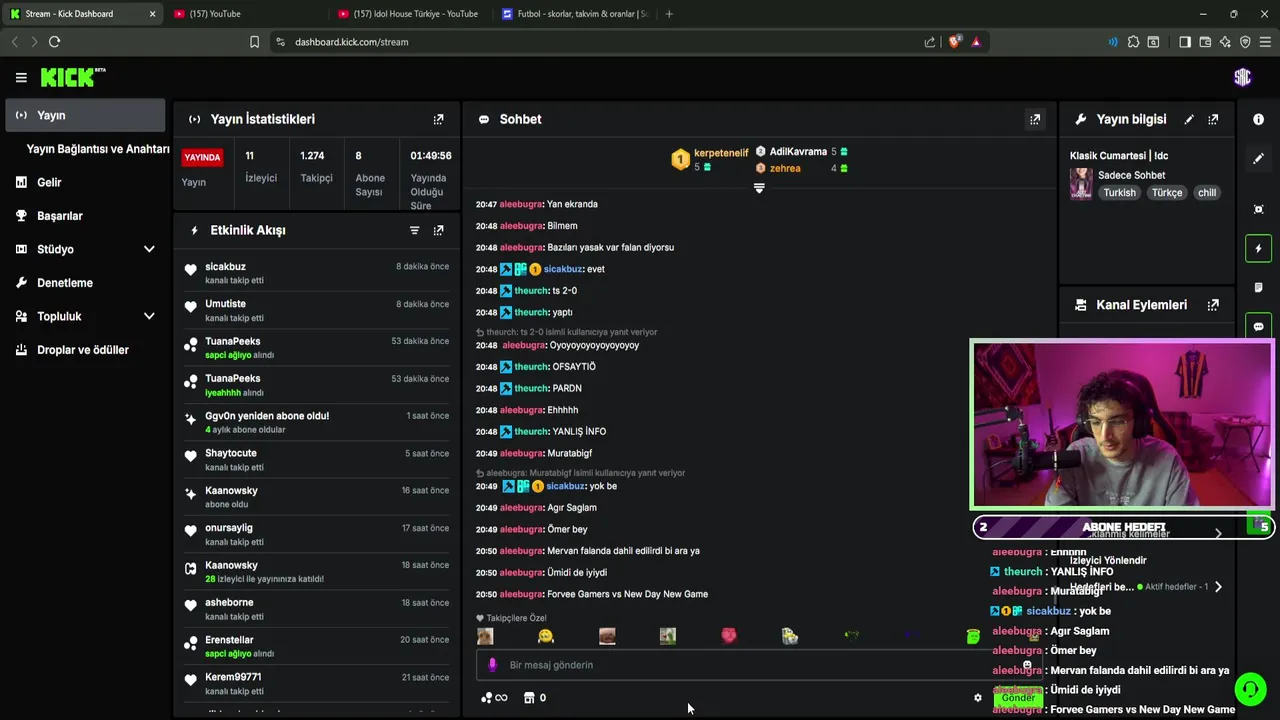Open Droplar ve ödüller
Screen dimensions: 1280x720
pos(85,350)
